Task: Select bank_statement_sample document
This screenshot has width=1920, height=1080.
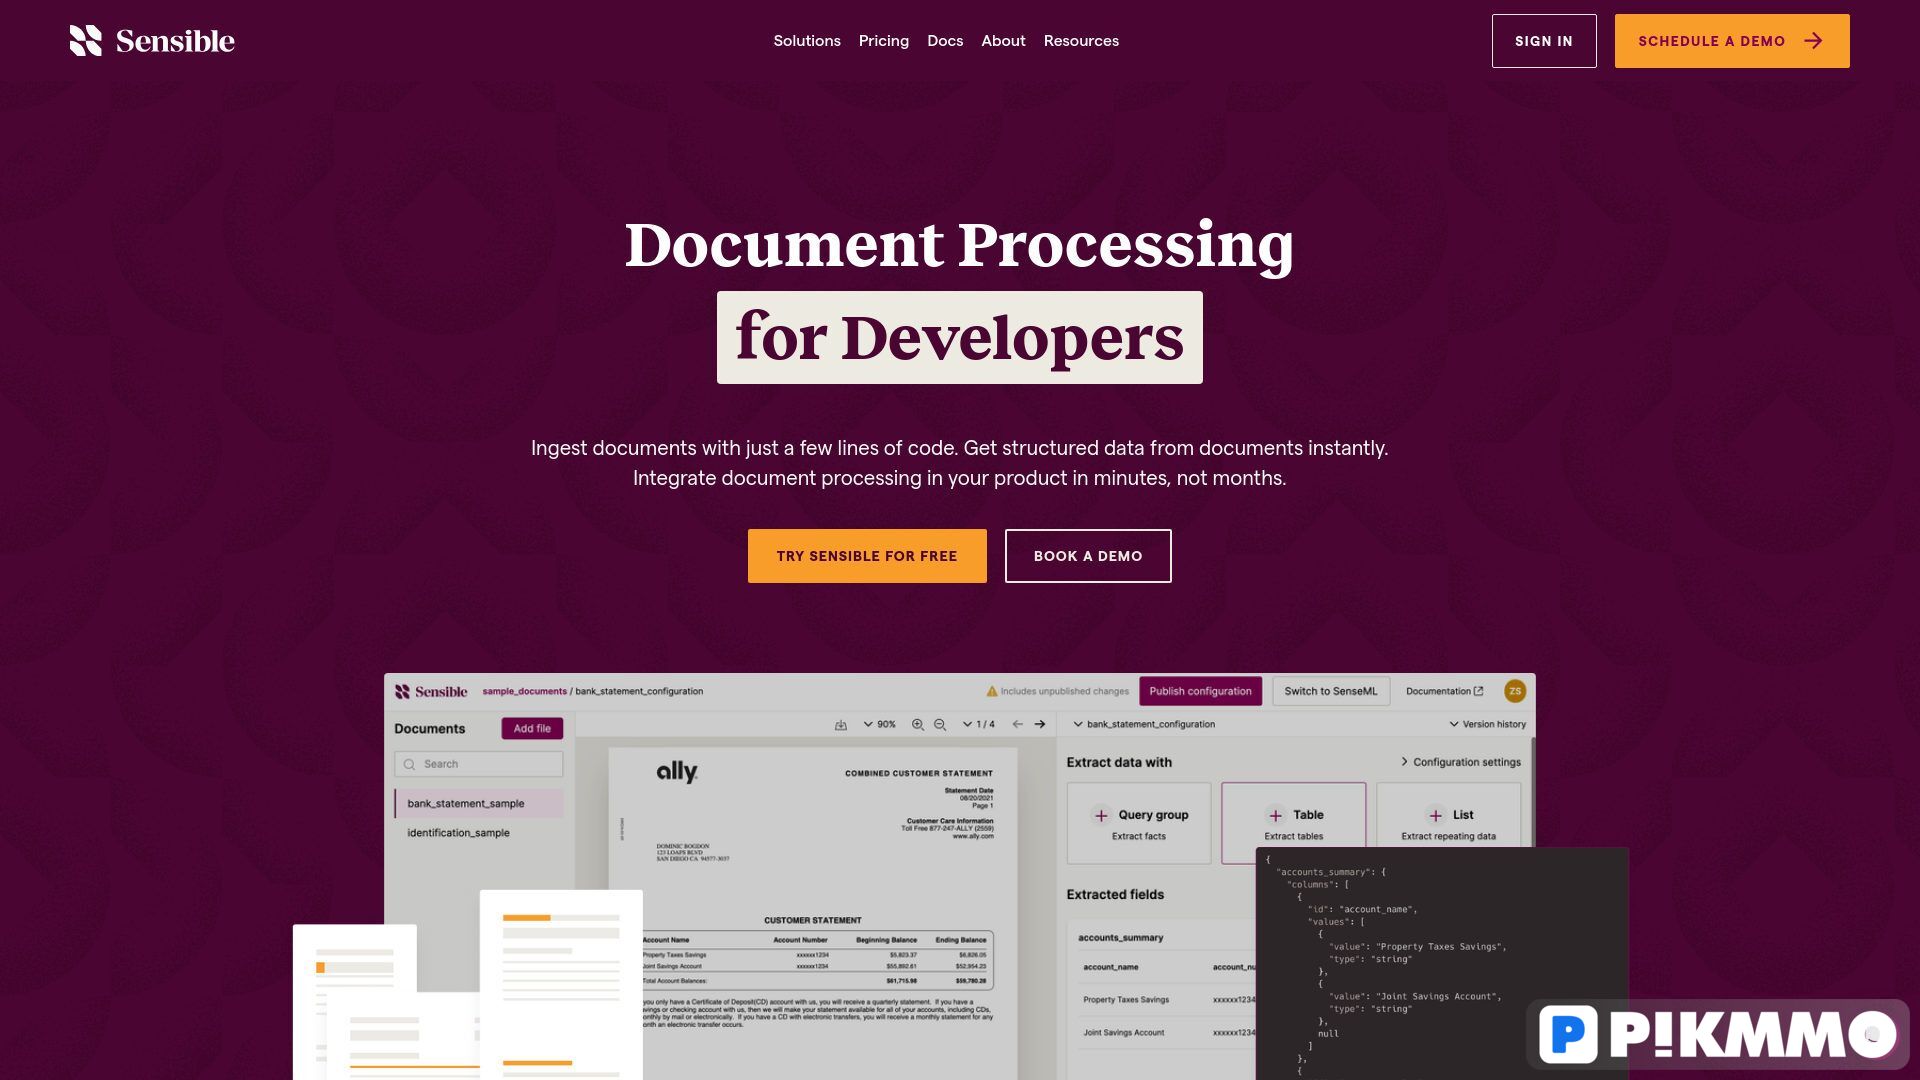Action: click(x=478, y=803)
